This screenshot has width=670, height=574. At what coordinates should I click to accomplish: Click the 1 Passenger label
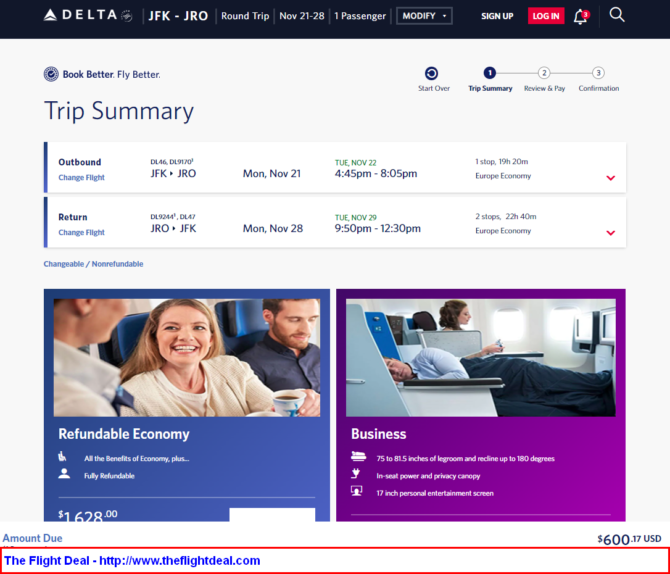(360, 16)
